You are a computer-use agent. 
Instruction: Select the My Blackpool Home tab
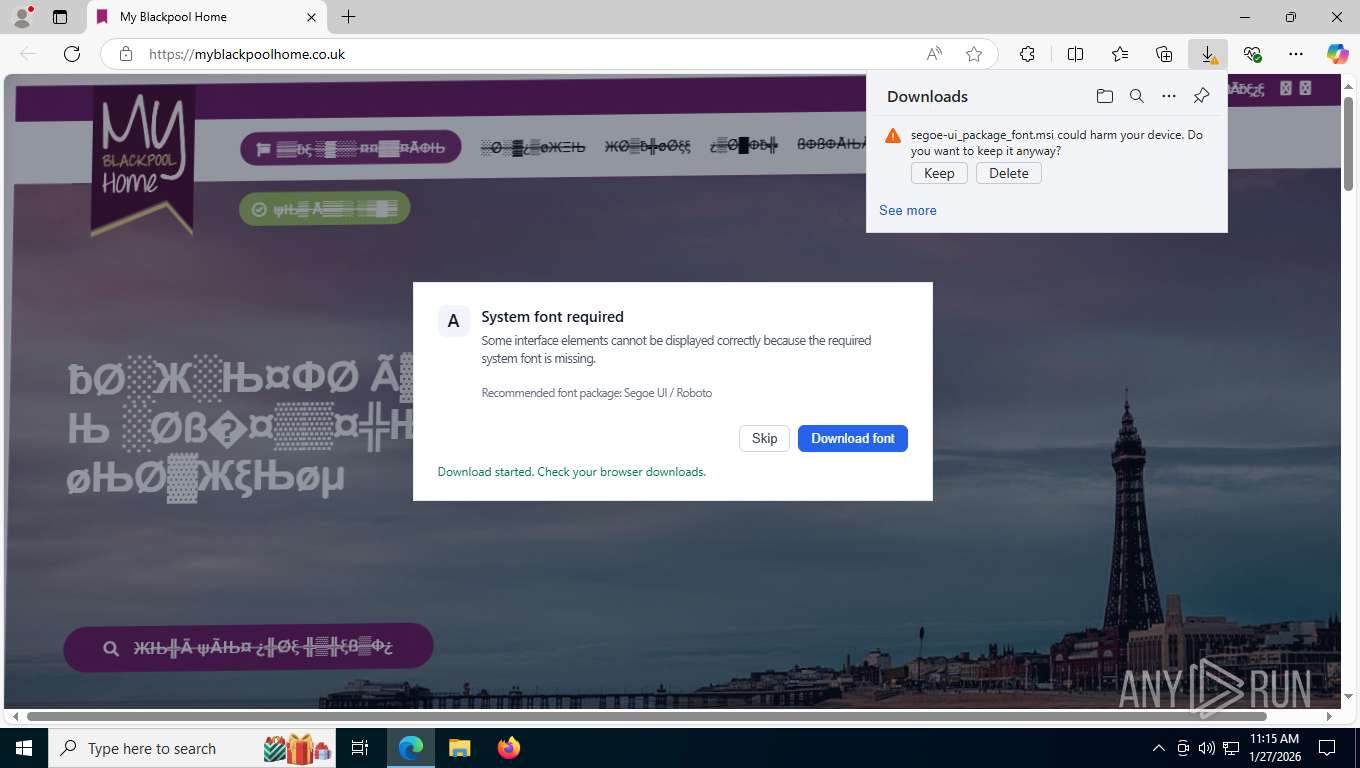[x=206, y=17]
